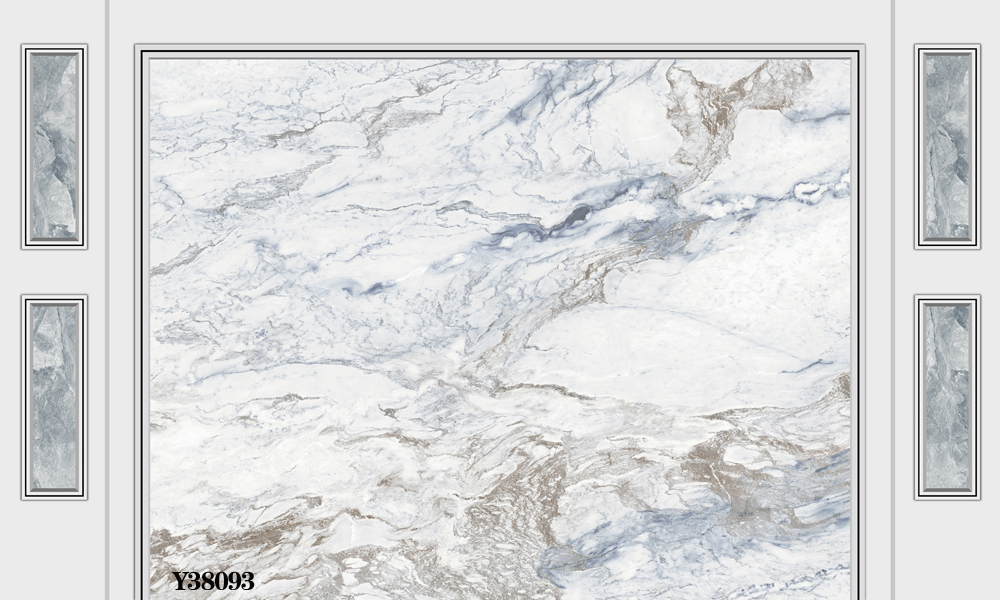Click the top-left gray marble panel
This screenshot has width=1000, height=600.
pos(54,146)
